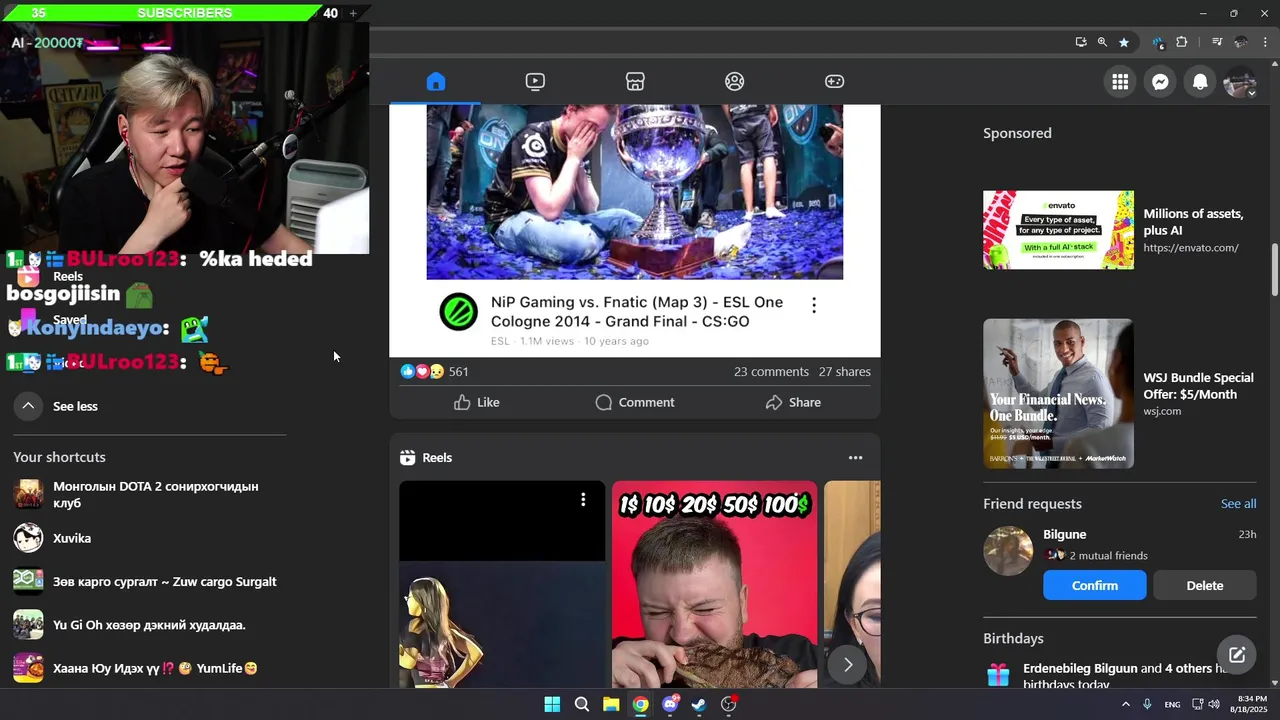Open the Facebook Gaming tab
The height and width of the screenshot is (720, 1280).
point(834,82)
